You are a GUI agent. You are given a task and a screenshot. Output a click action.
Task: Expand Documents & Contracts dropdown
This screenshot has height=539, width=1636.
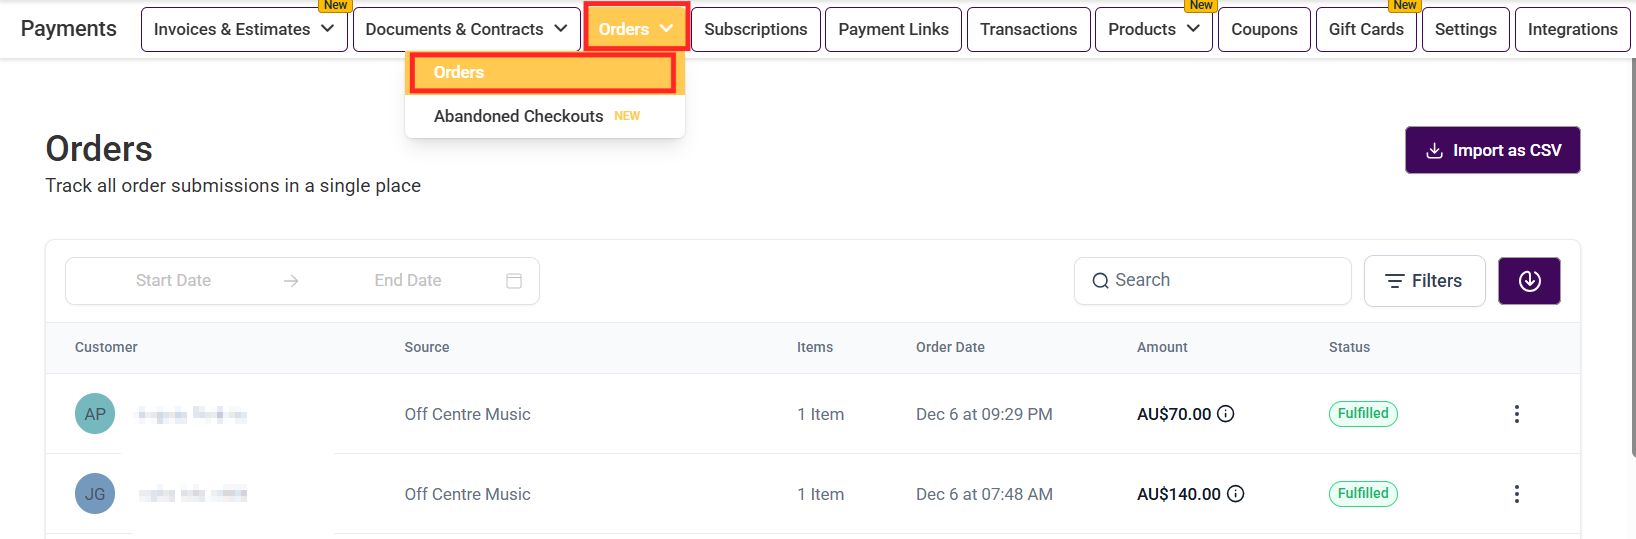(x=466, y=29)
